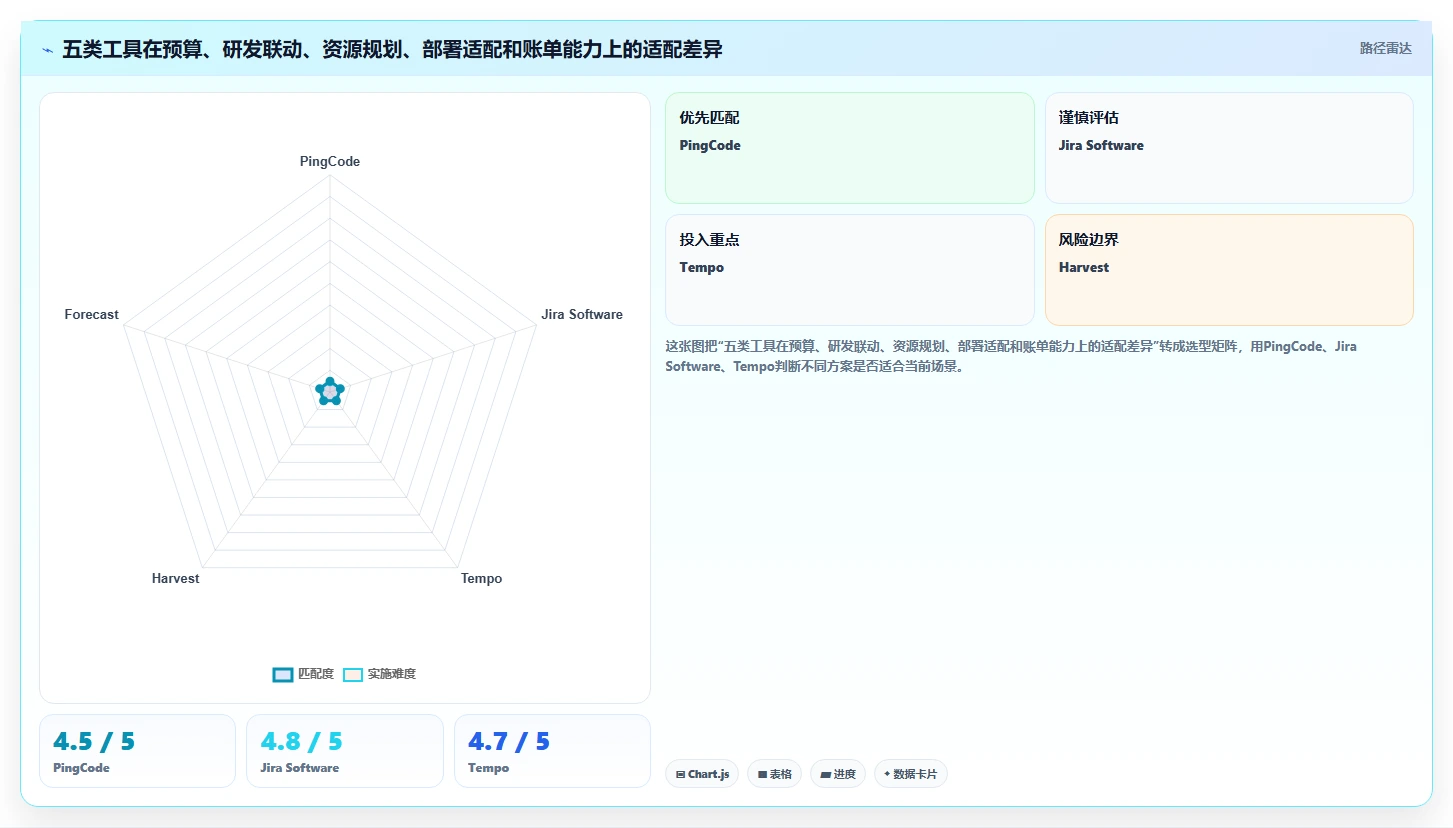1453x828 pixels.
Task: Click the 路径雷达 label in header
Action: point(1385,48)
